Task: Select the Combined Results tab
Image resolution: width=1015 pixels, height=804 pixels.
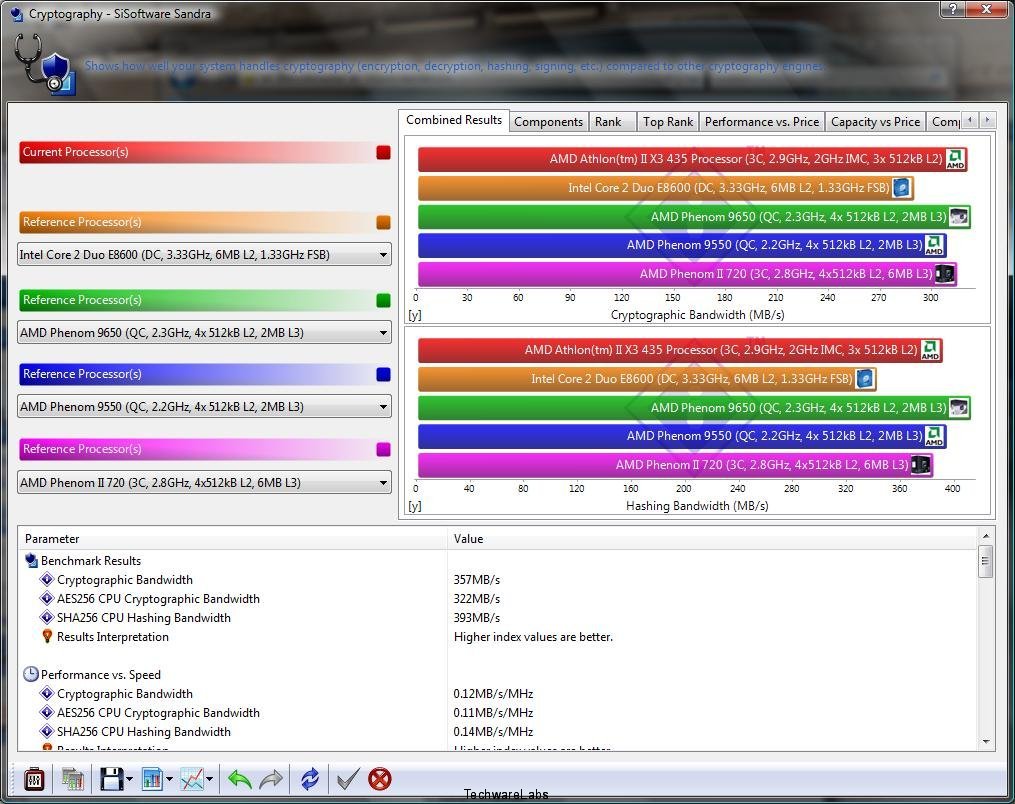Action: (x=454, y=120)
